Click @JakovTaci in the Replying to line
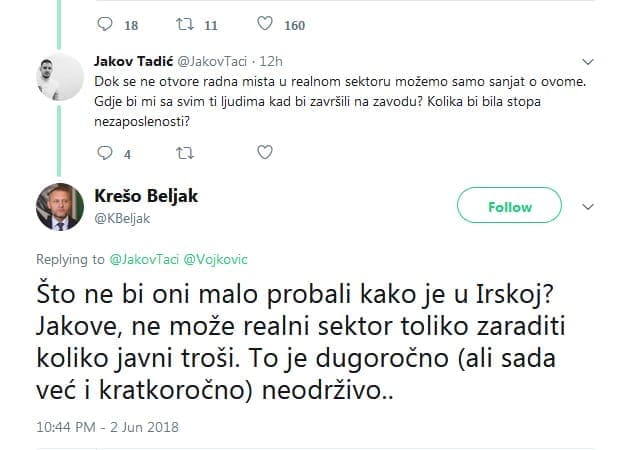The width and height of the screenshot is (634, 450). [142, 259]
